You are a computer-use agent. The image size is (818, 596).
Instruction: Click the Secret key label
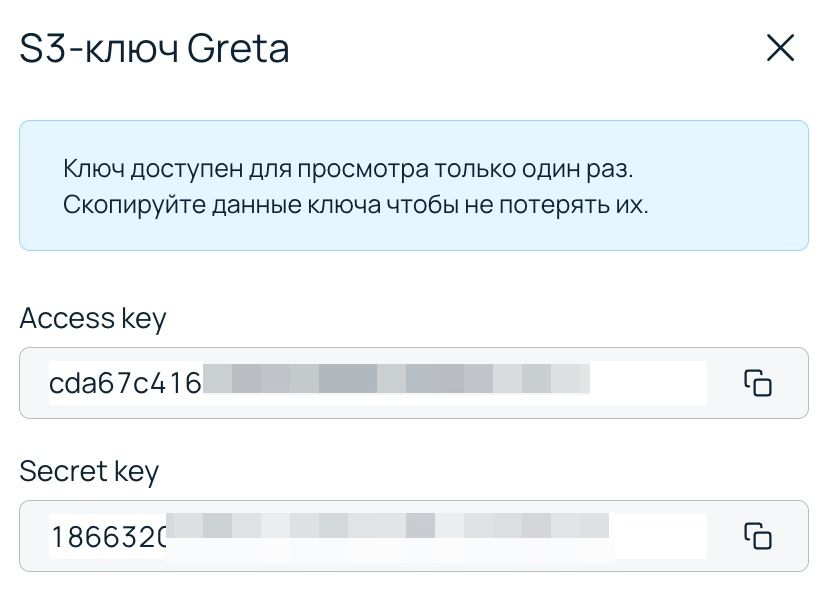(x=89, y=471)
